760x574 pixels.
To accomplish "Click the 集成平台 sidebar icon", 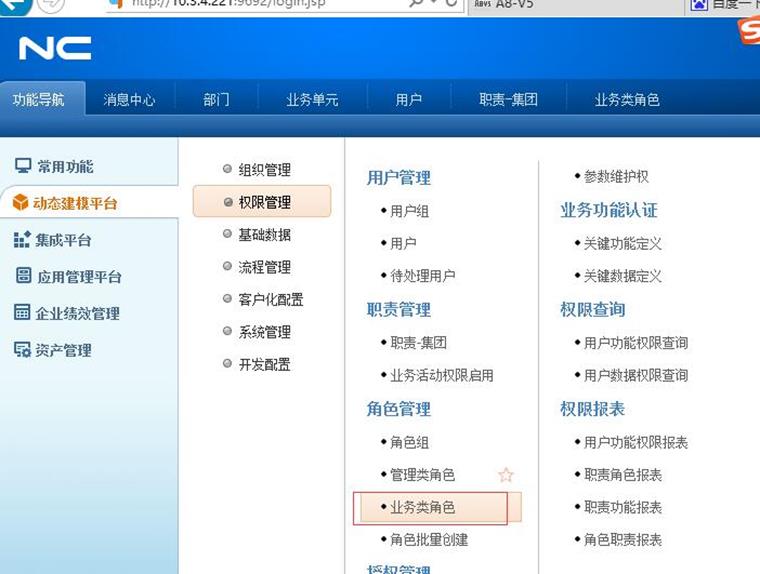I will (22, 240).
